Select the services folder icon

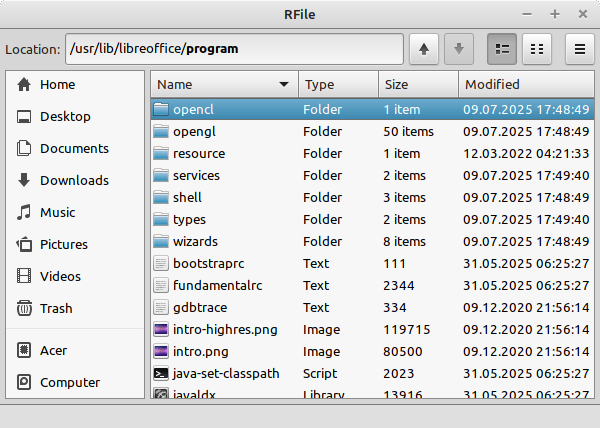click(161, 176)
